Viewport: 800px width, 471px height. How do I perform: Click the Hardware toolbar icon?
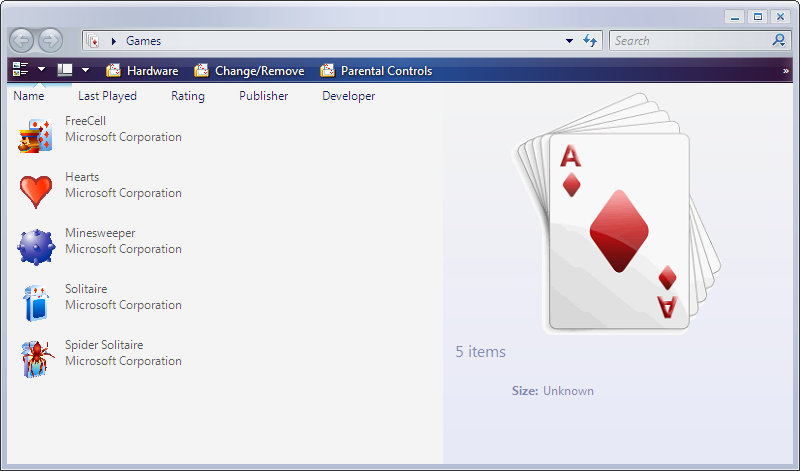(x=113, y=70)
